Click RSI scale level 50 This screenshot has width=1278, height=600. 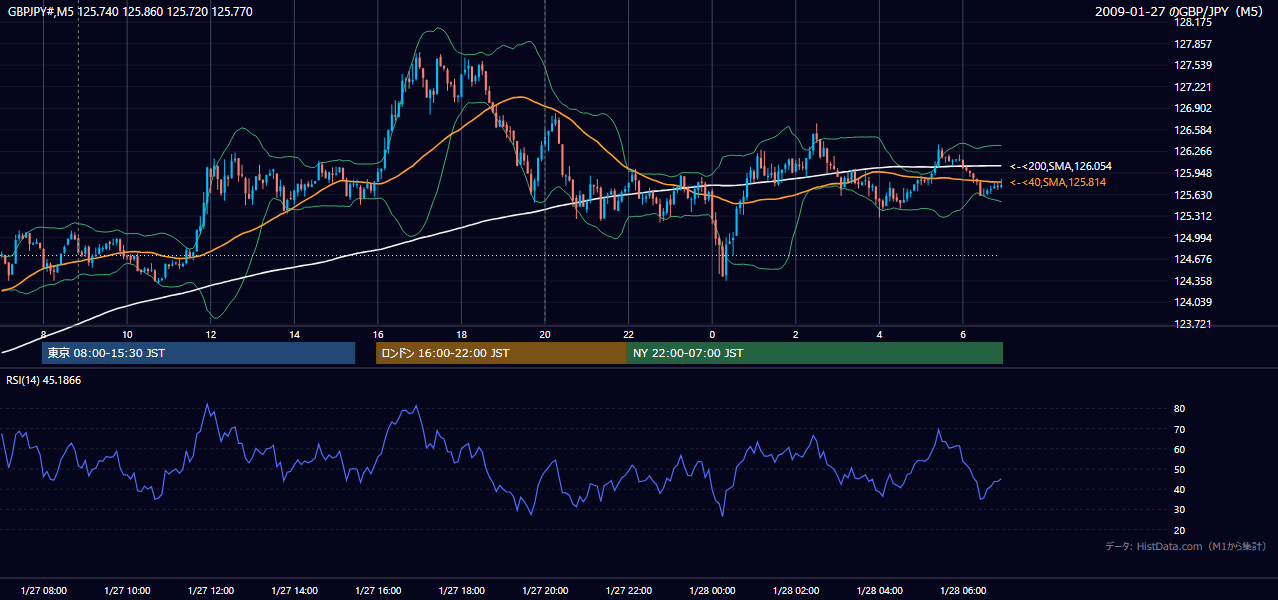pos(1179,469)
